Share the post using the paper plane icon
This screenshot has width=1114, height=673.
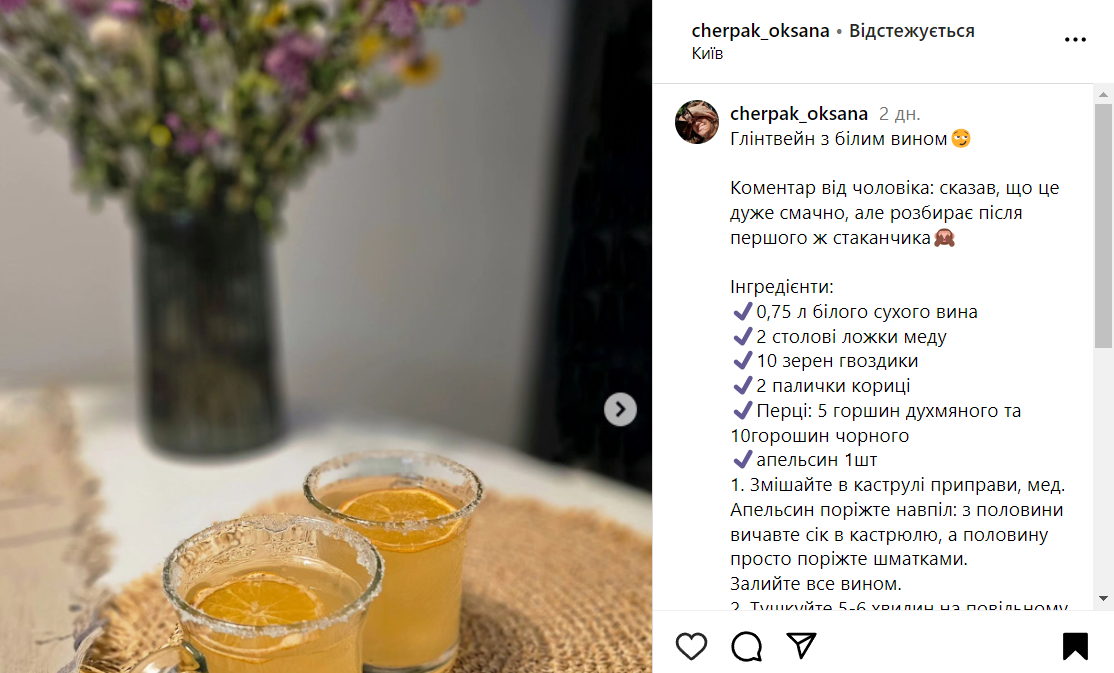[801, 645]
